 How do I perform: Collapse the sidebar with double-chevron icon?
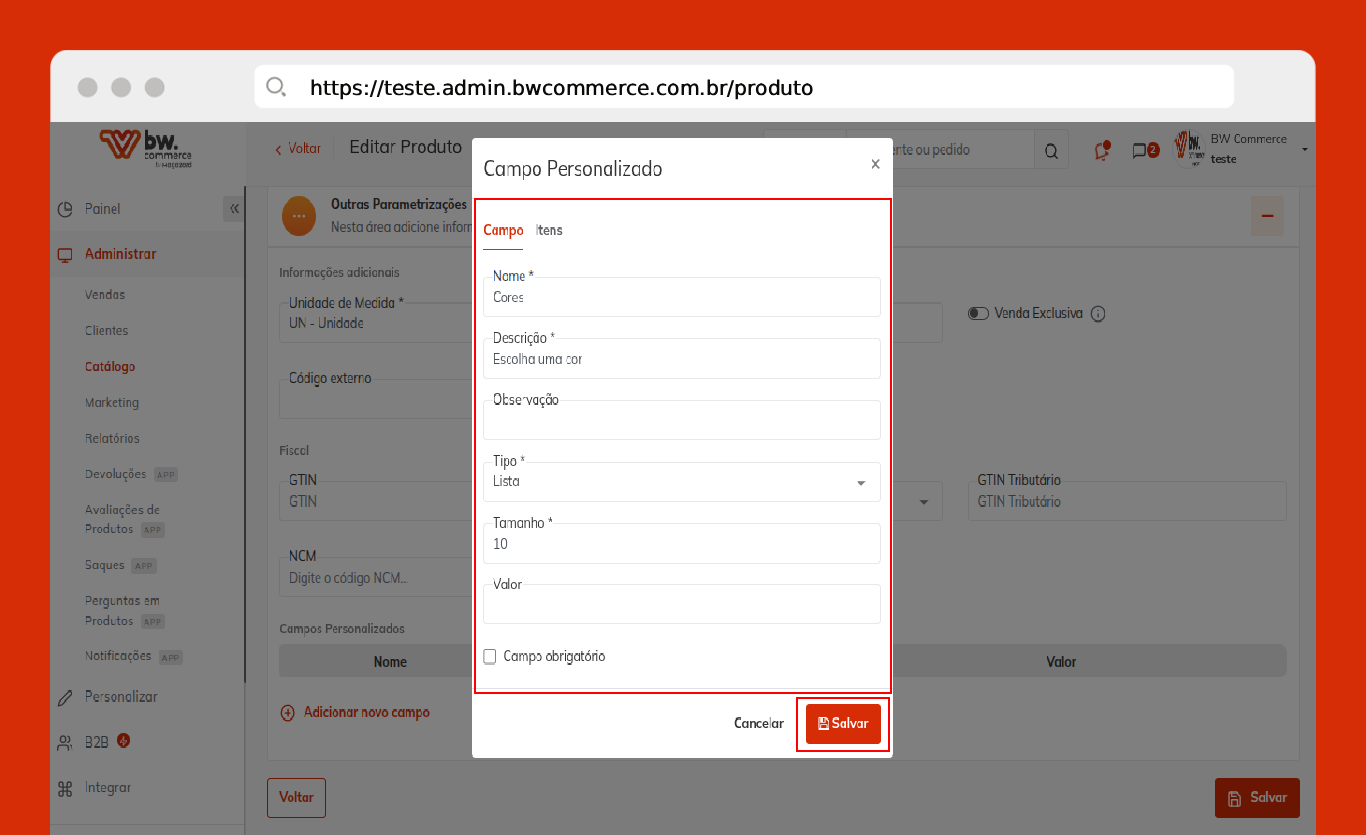(x=234, y=209)
